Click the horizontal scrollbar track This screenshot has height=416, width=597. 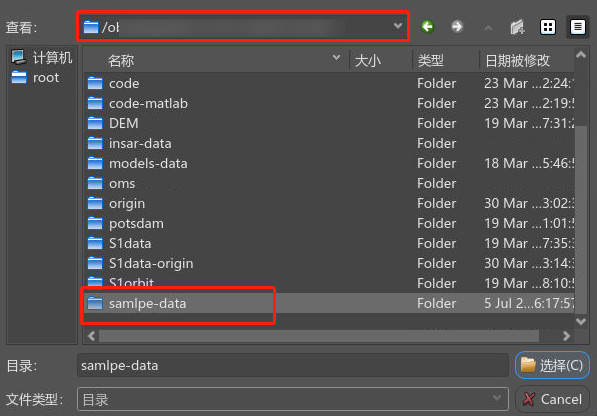[319, 336]
